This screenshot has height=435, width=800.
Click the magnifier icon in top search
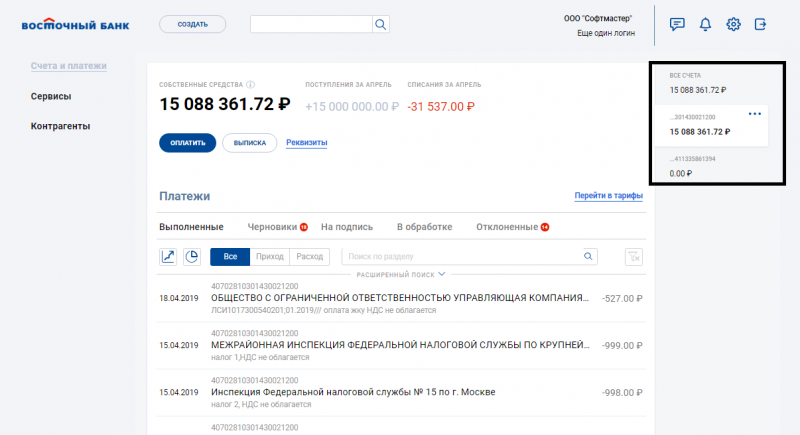381,24
